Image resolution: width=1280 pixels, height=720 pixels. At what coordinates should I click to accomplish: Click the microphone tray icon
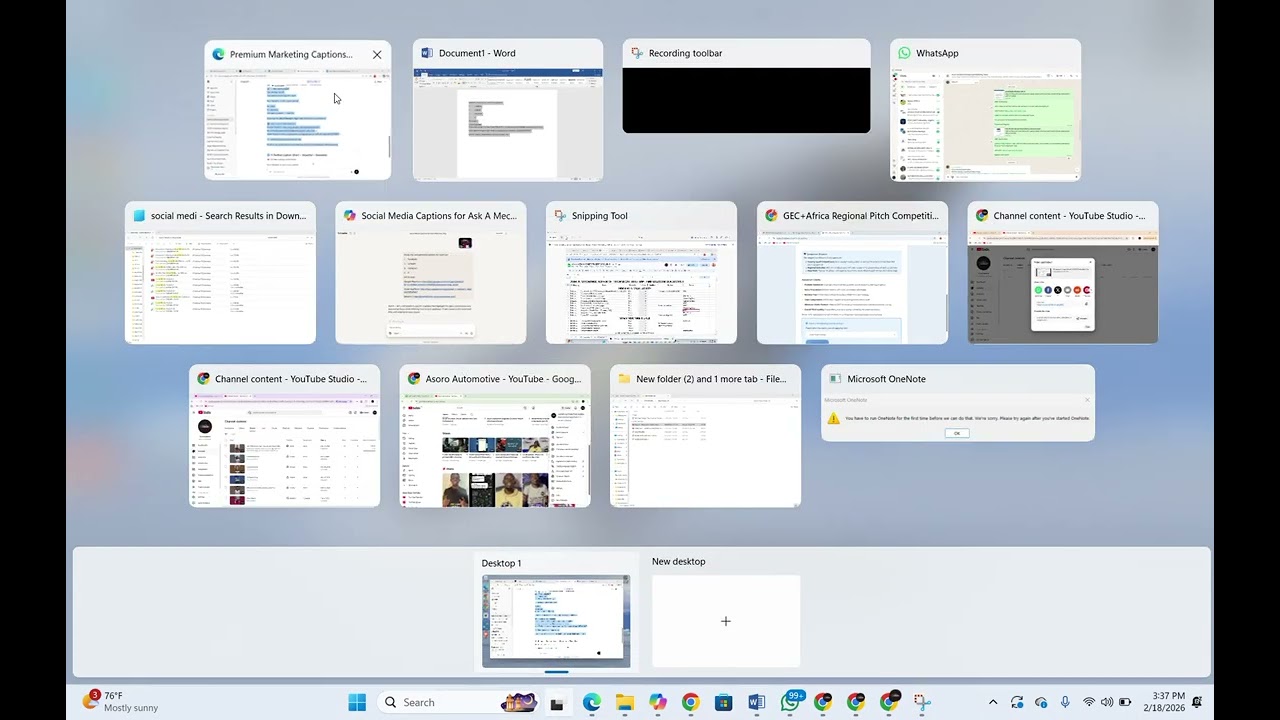1065,702
